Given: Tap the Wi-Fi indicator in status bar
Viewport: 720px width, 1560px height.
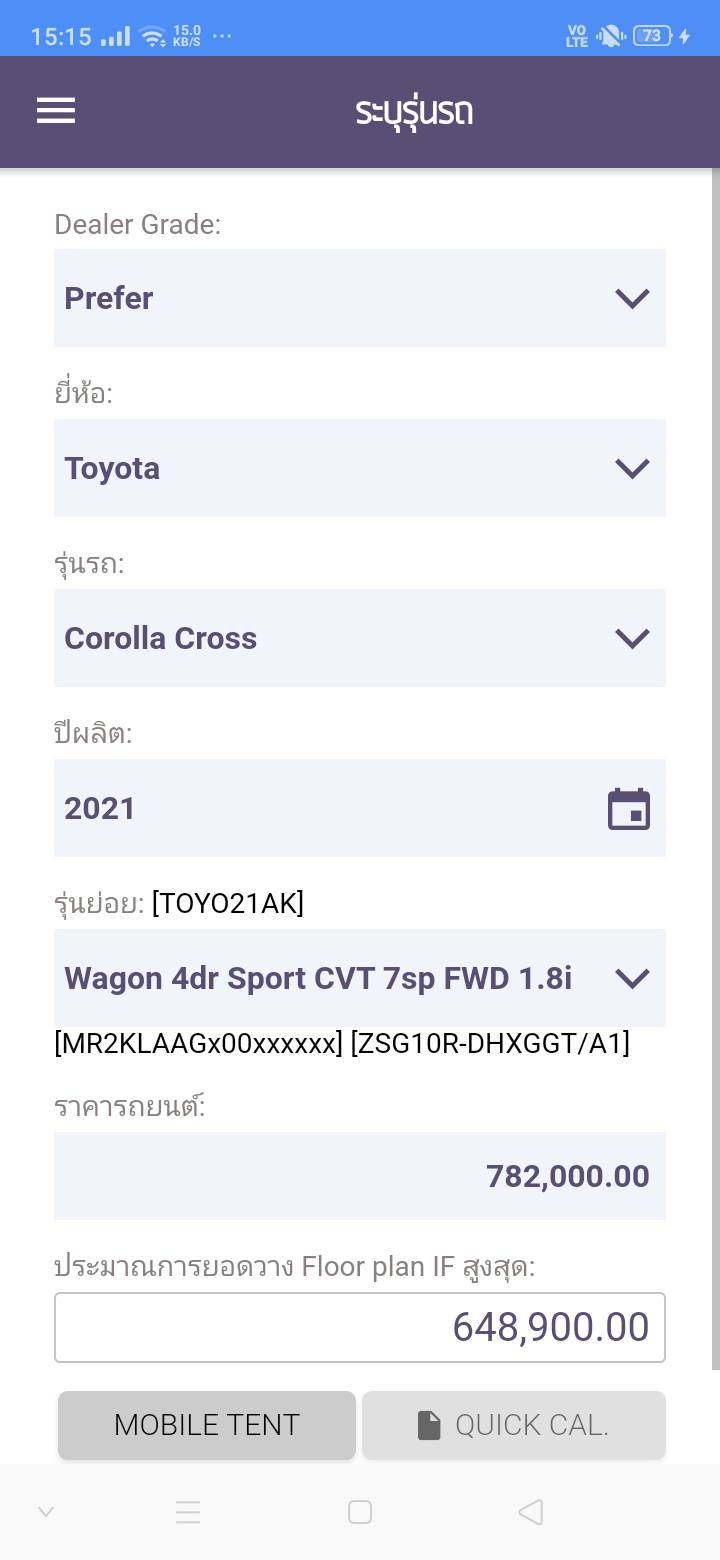Looking at the screenshot, I should [x=153, y=37].
